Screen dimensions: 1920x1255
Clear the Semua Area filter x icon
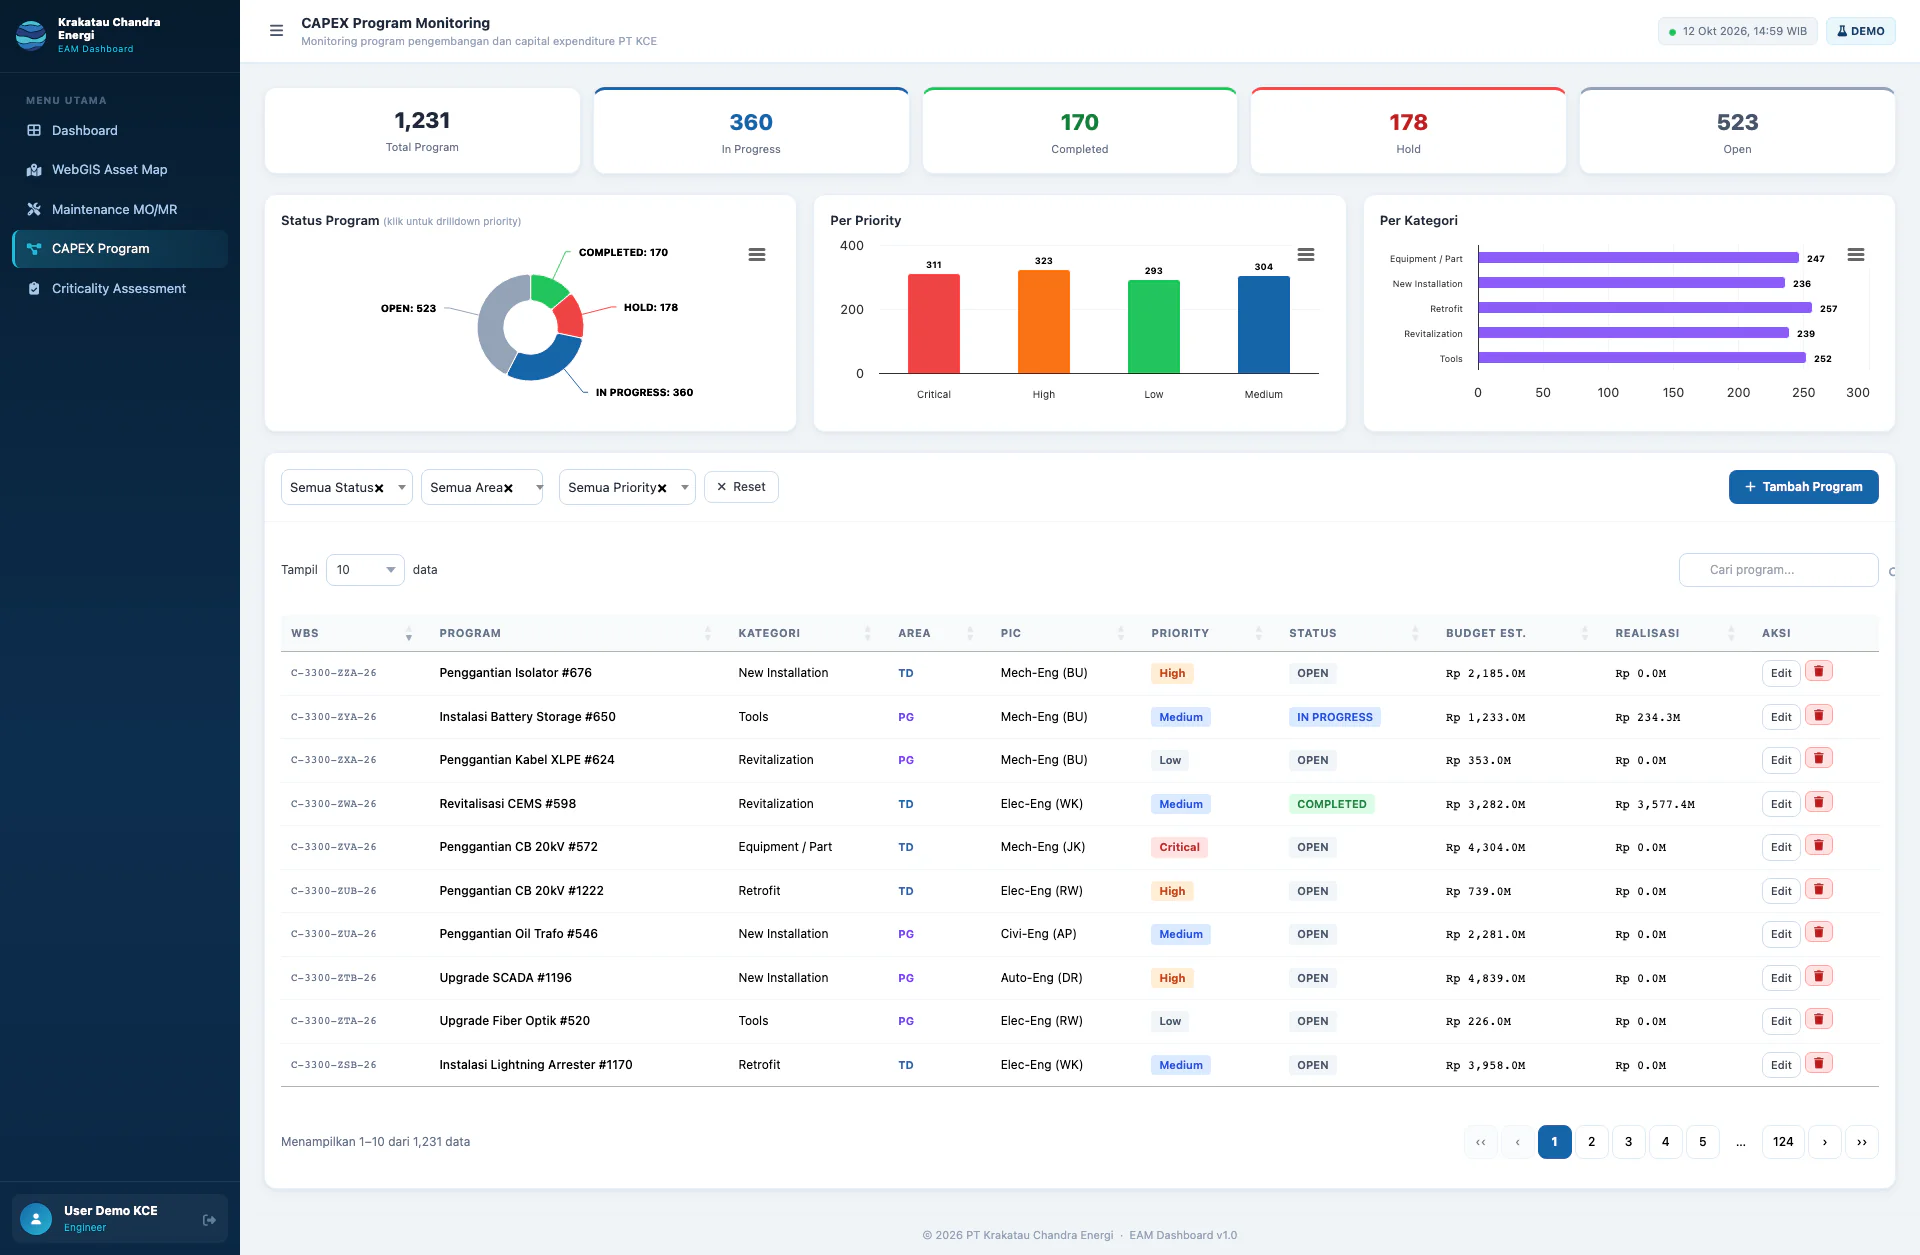pyautogui.click(x=508, y=488)
